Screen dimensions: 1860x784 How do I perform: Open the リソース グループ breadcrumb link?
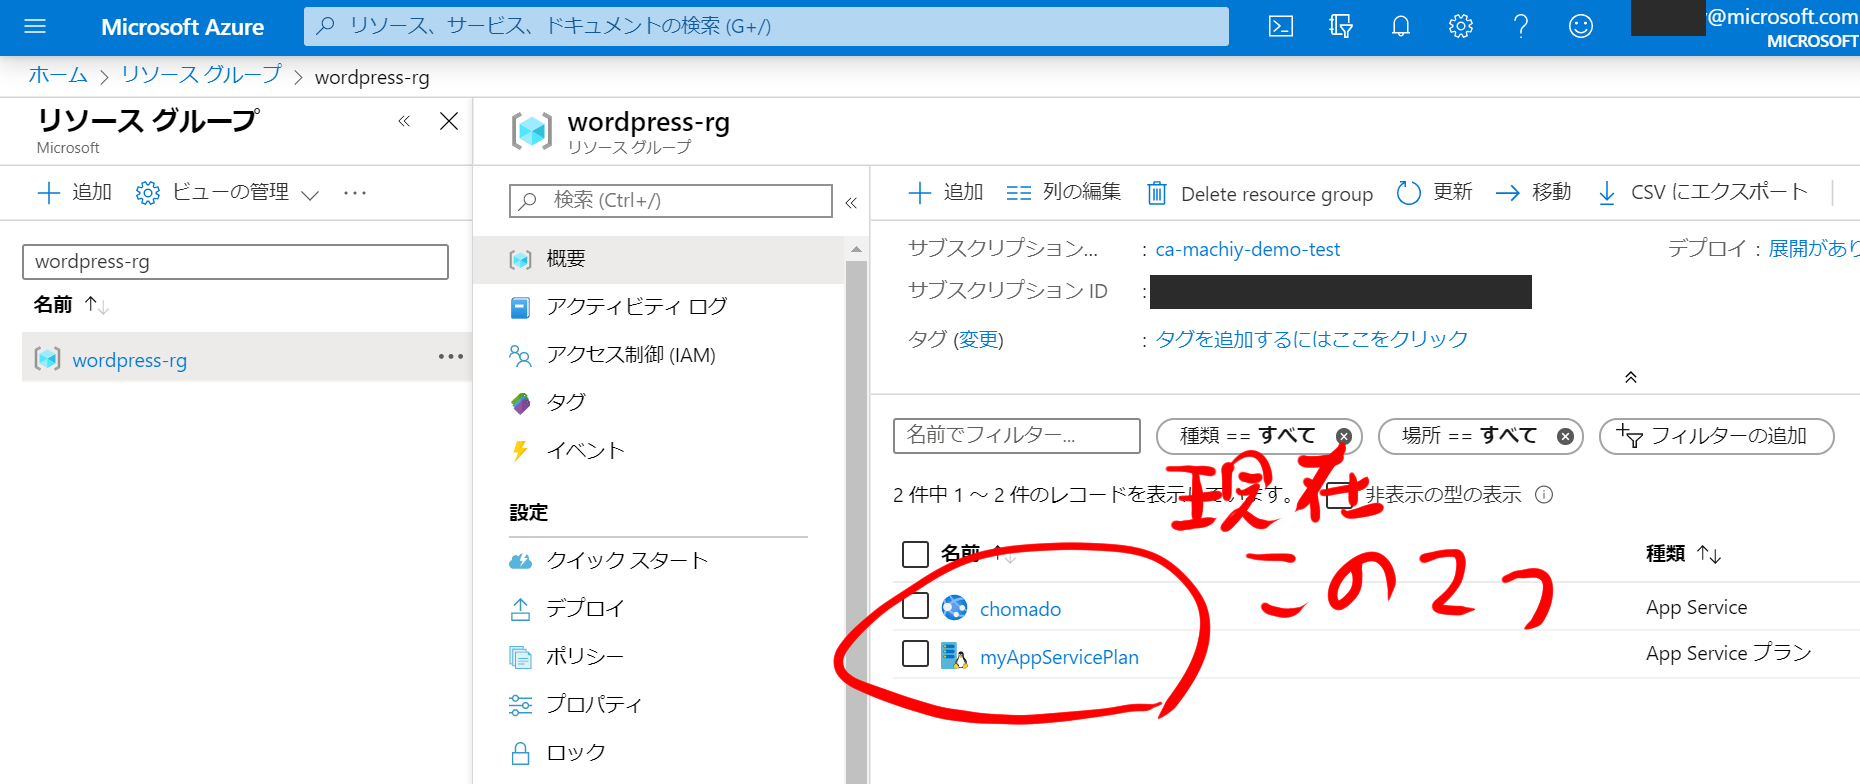click(x=201, y=75)
